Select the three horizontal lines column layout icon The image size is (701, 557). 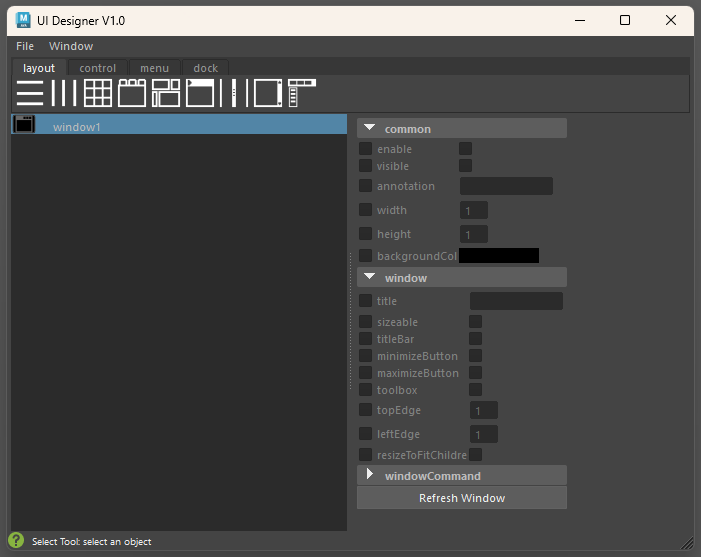pos(30,93)
